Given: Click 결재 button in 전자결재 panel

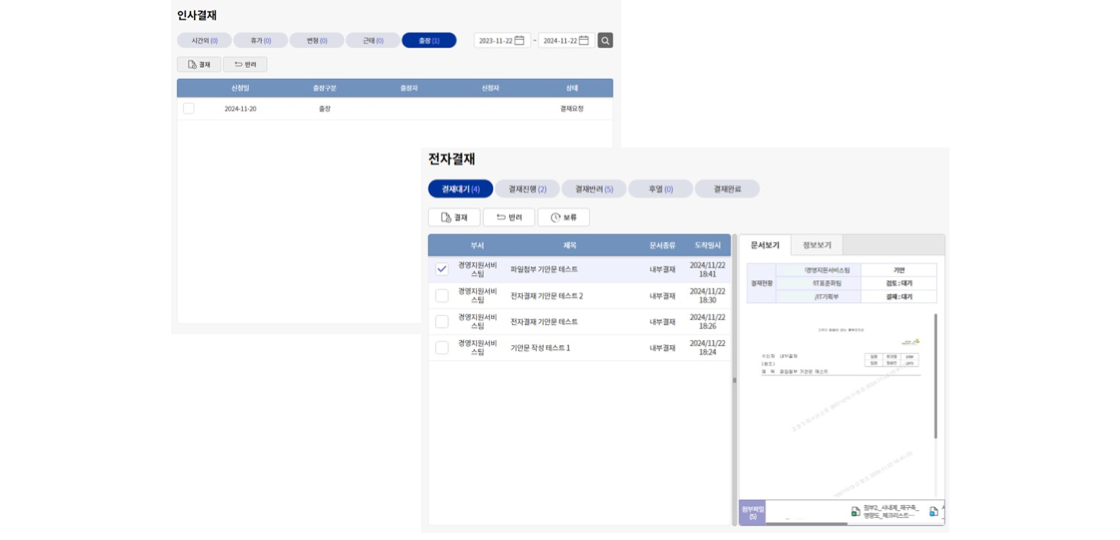Looking at the screenshot, I should coord(454,217).
